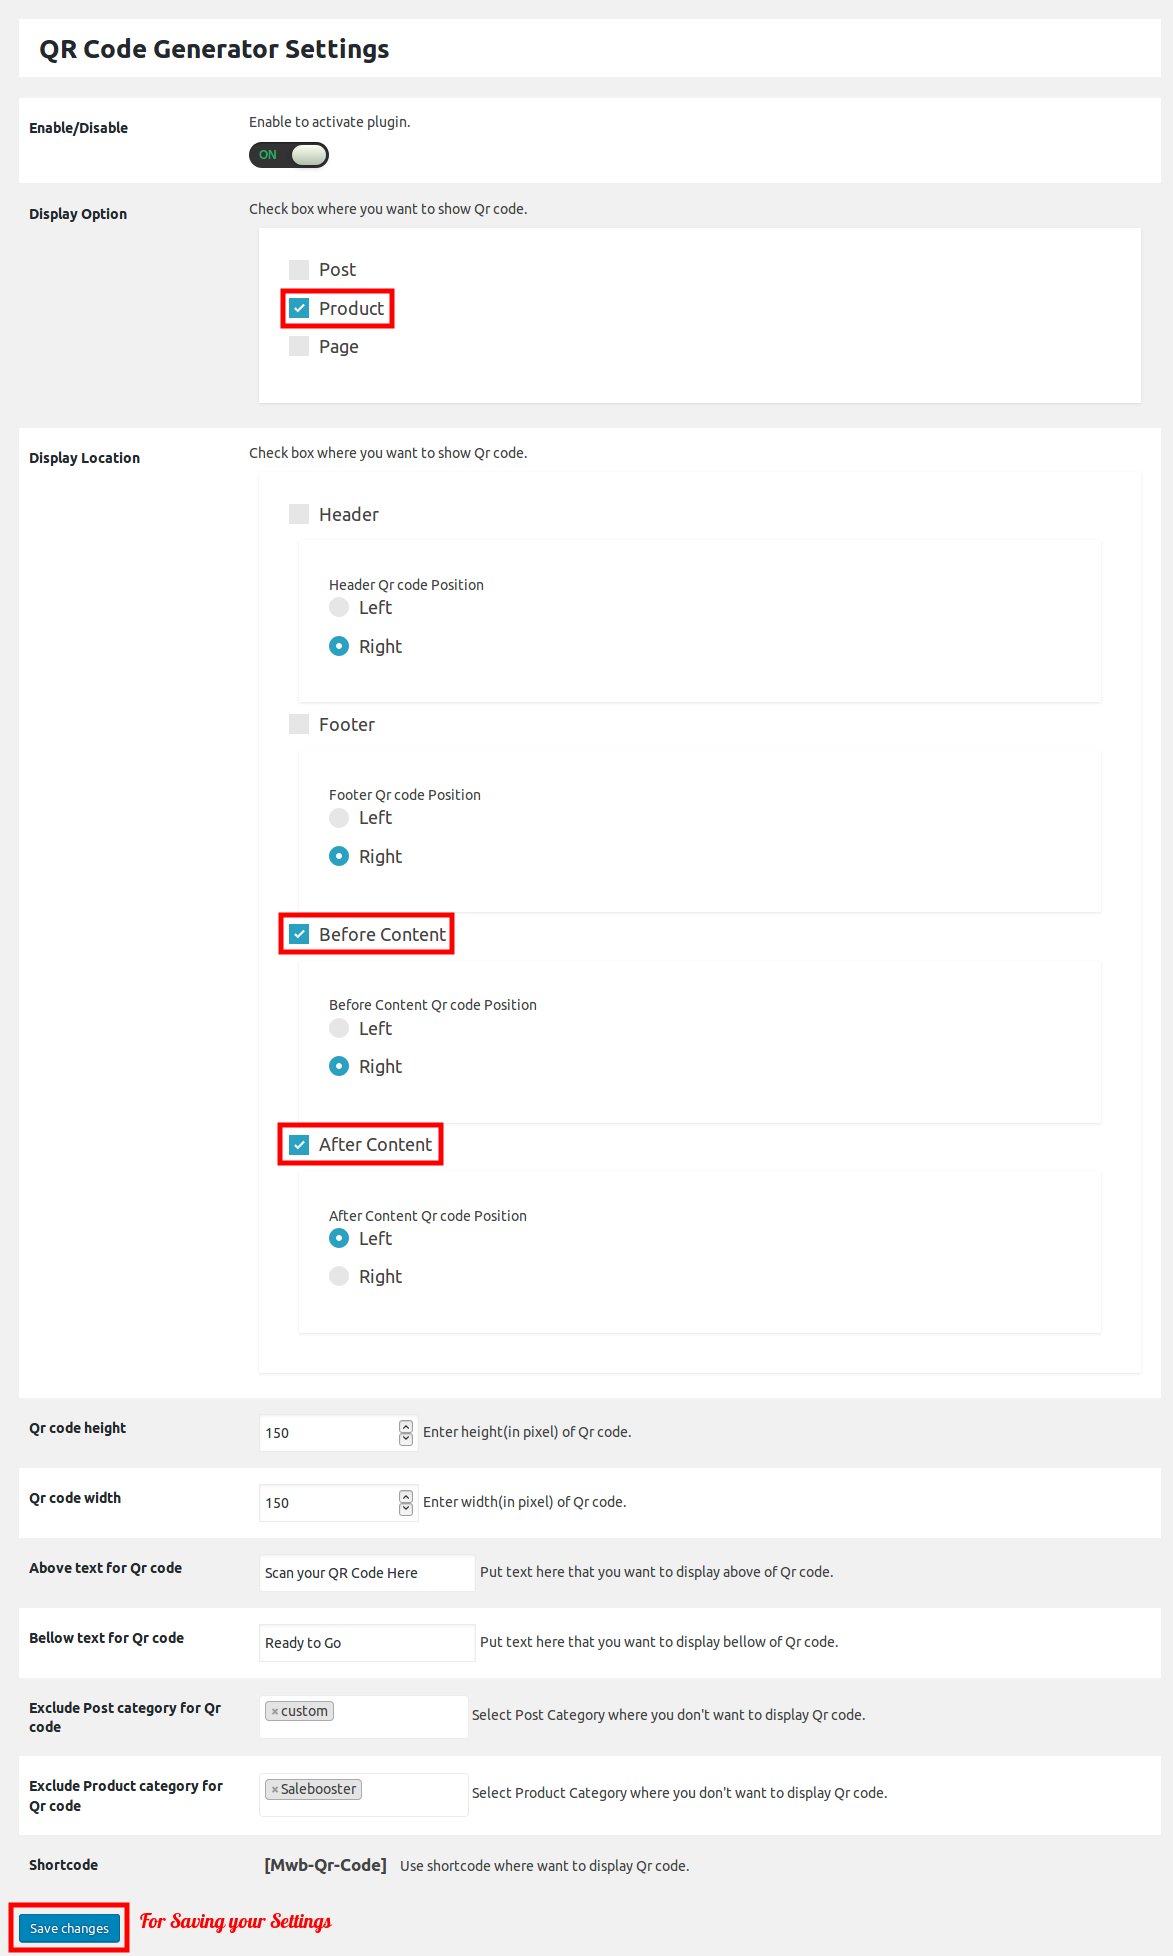Select Left for Header Qr code Position
The image size is (1173, 1956).
point(339,607)
